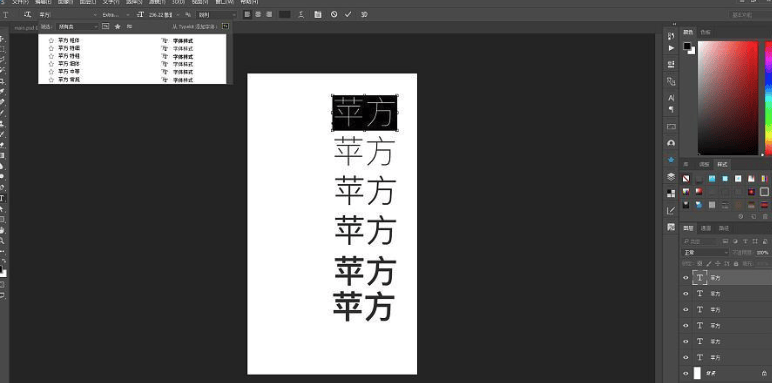Switch to the 颜色 tab
The image size is (772, 383).
(x=688, y=32)
